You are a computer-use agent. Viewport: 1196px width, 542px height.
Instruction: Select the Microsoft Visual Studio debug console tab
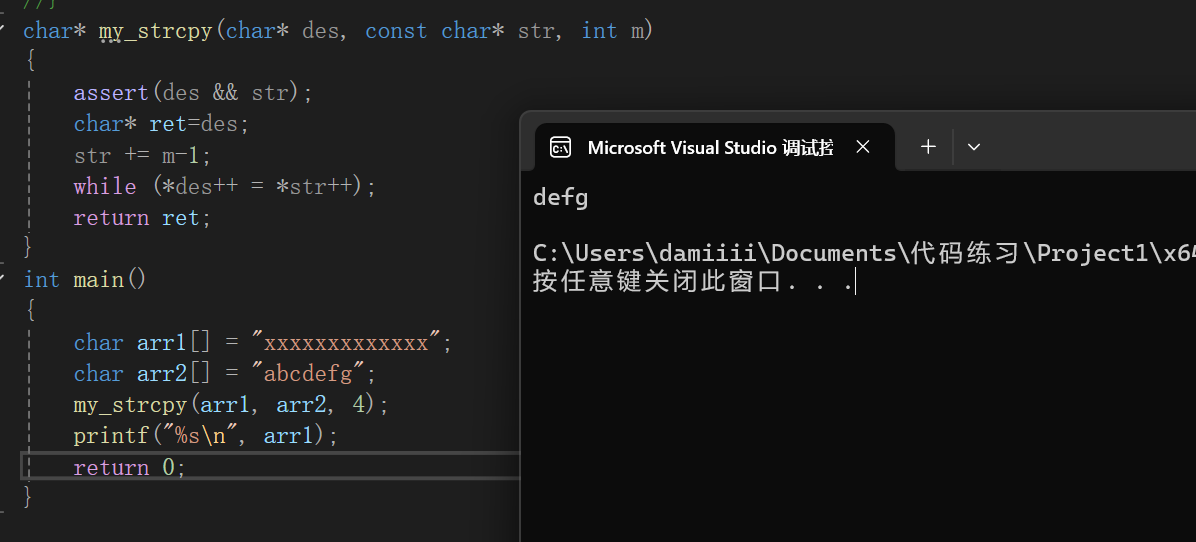pyautogui.click(x=710, y=148)
